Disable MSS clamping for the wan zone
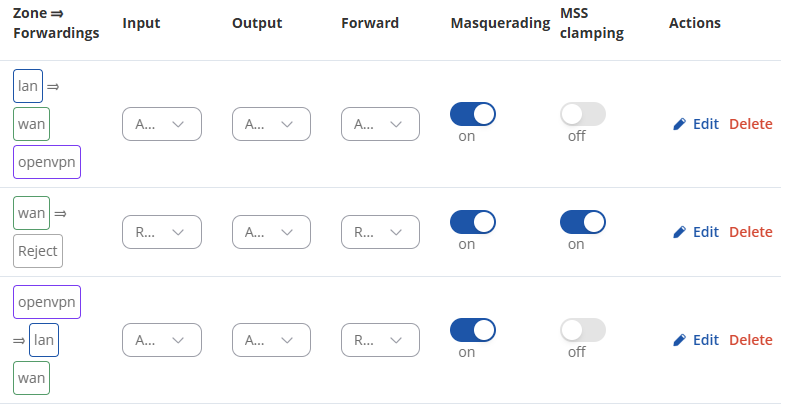 (x=583, y=222)
